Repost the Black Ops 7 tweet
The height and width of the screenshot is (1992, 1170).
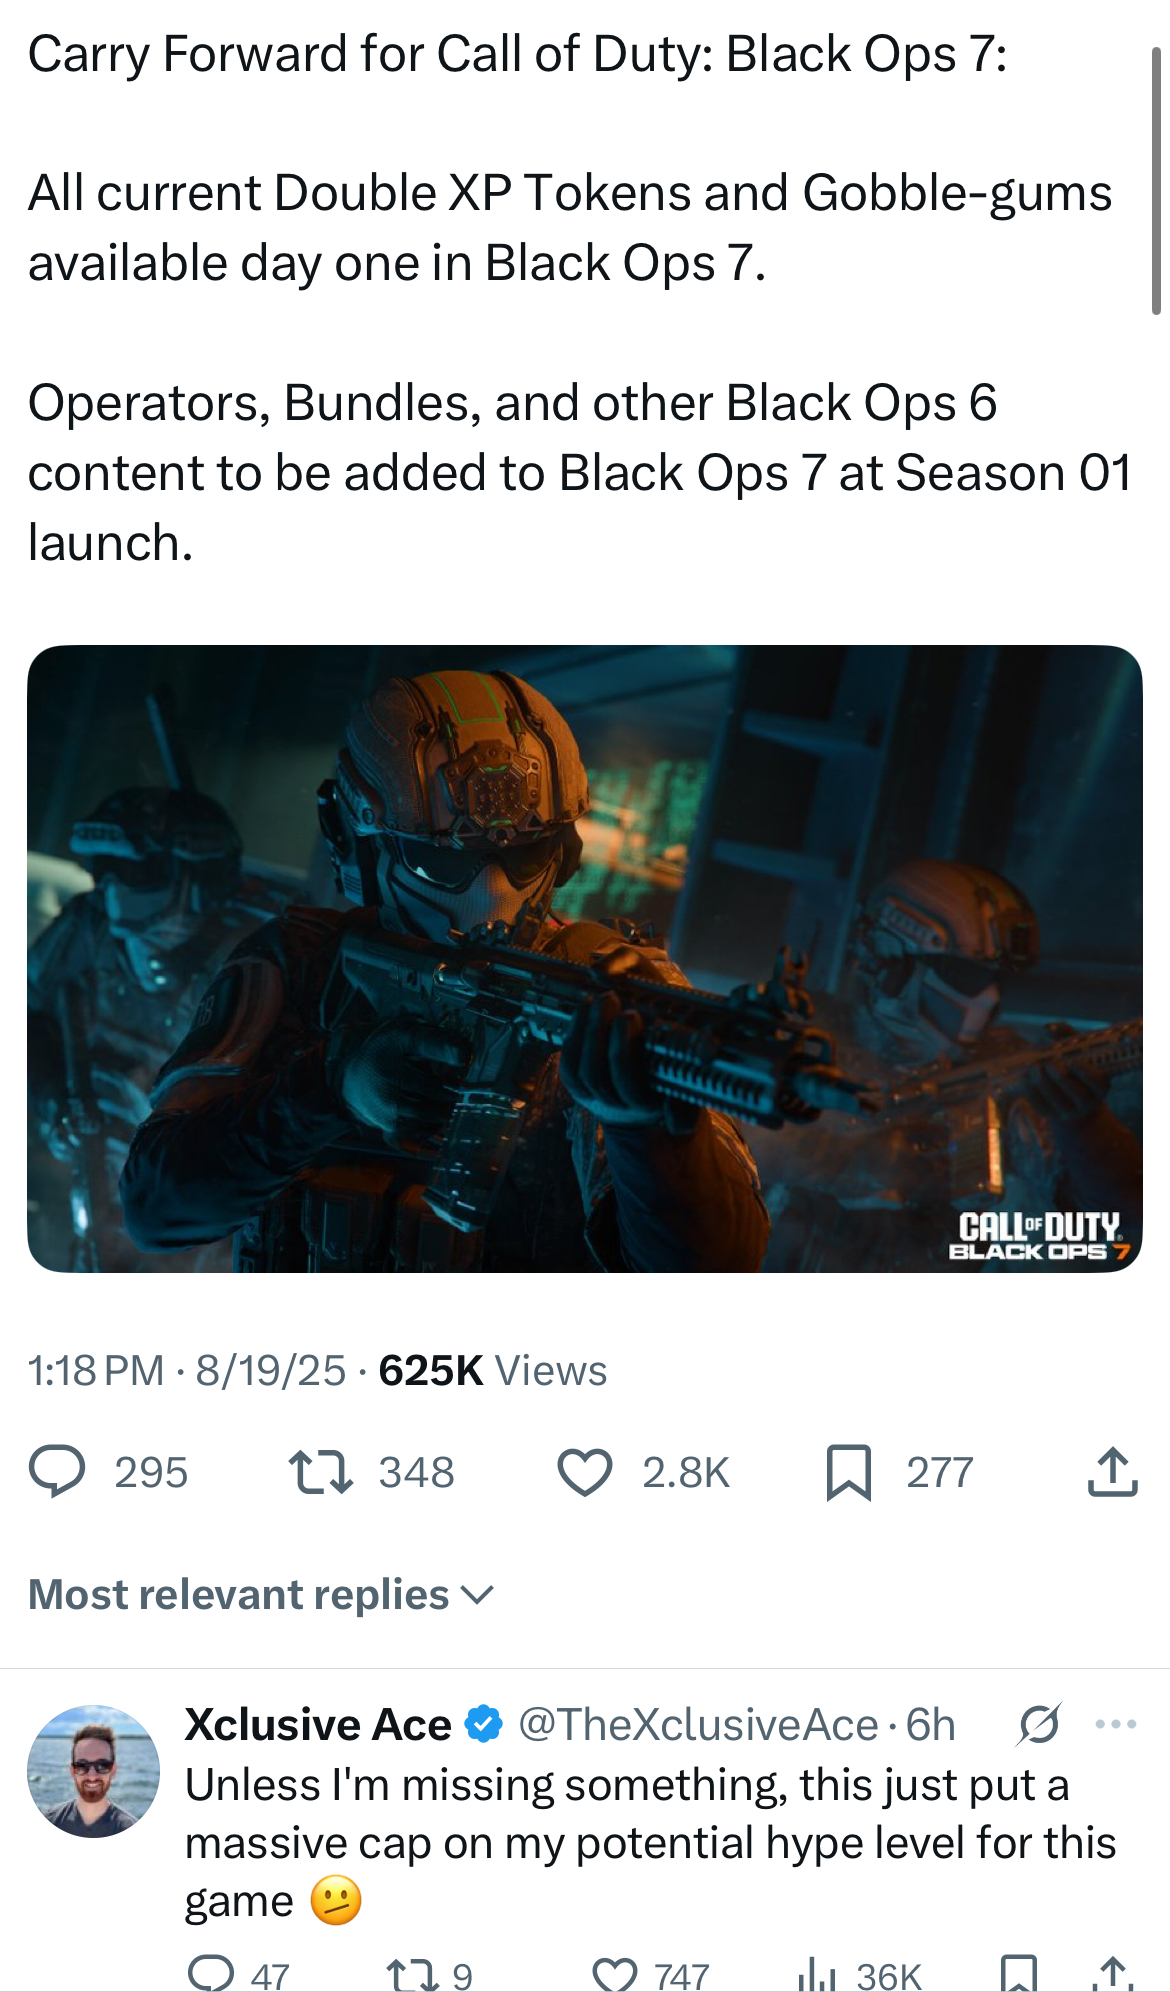click(320, 1472)
